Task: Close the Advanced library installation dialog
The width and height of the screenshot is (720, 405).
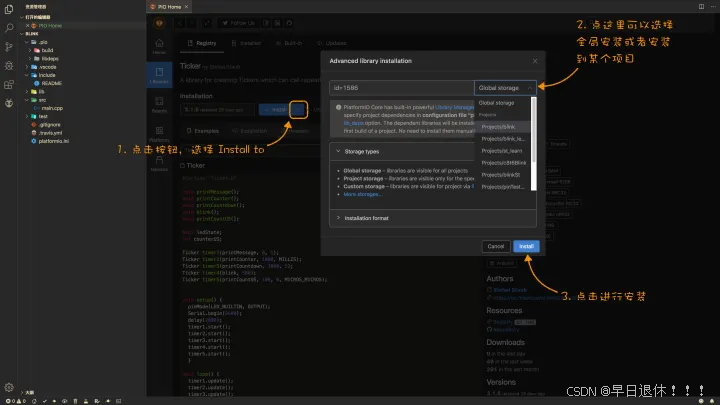Action: [x=535, y=61]
